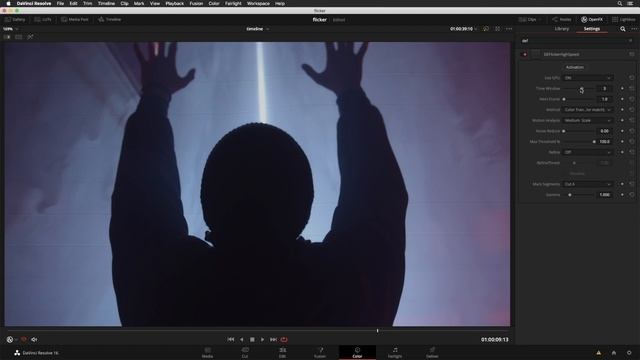This screenshot has width=640, height=360.
Task: Open the Workspace menu
Action: [258, 3]
